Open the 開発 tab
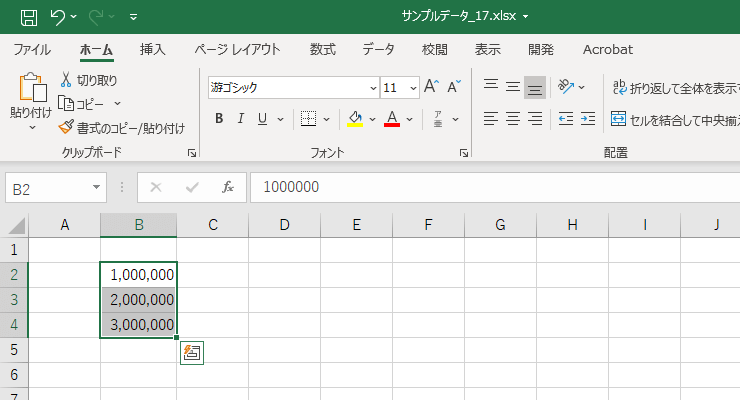 (x=541, y=50)
